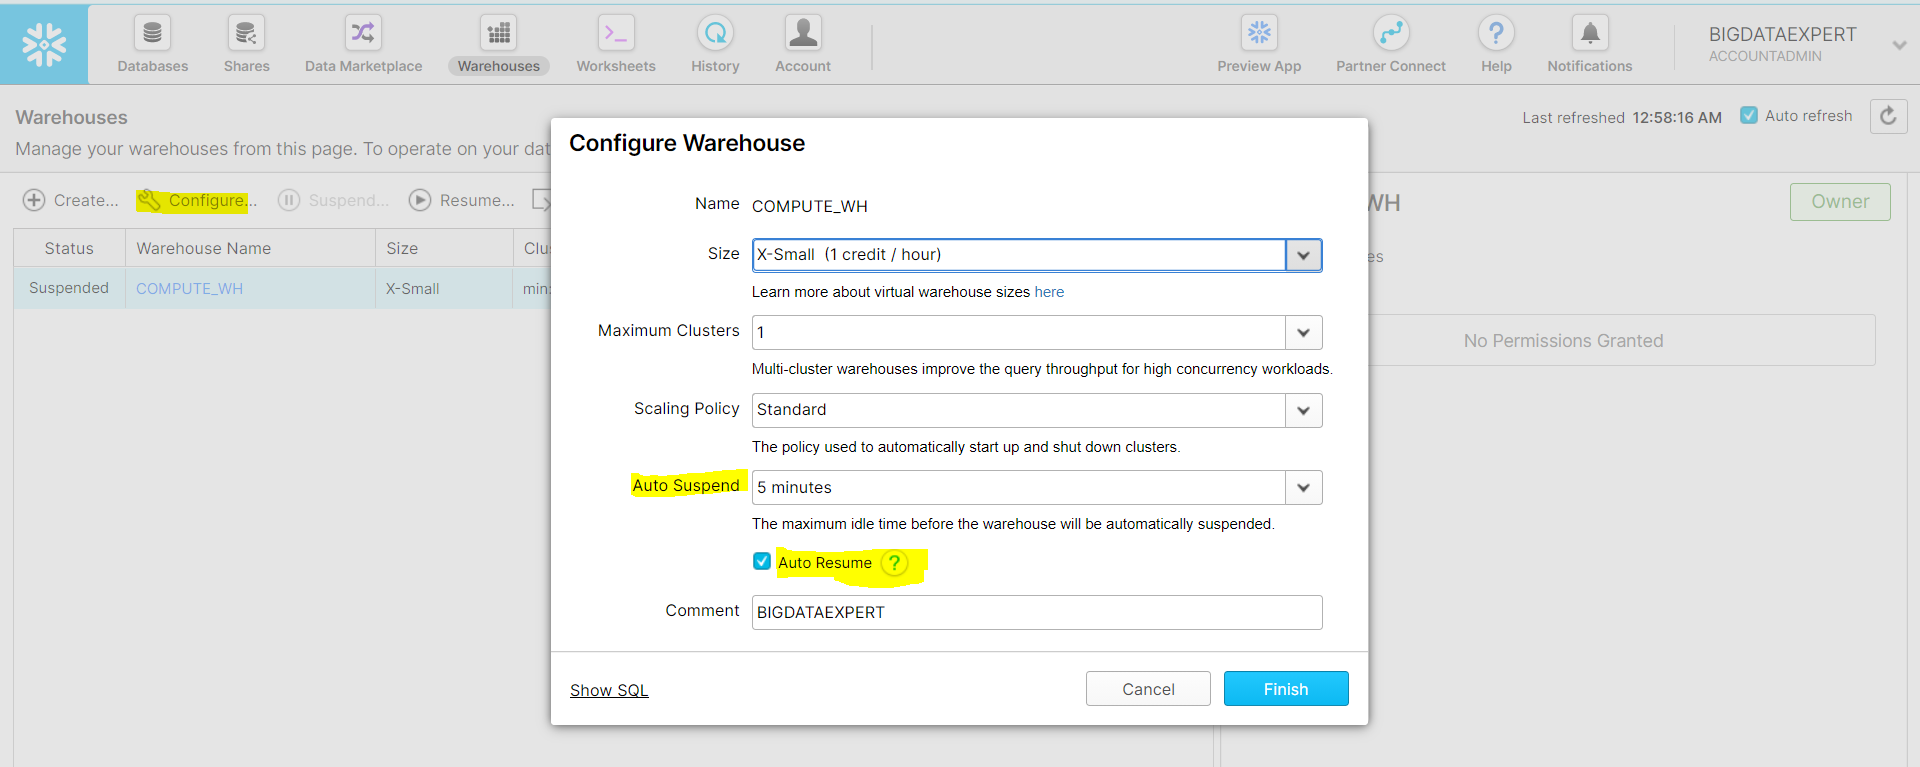The width and height of the screenshot is (1920, 767).
Task: Expand the BIGDATAEXPERT account menu
Action: (1897, 44)
